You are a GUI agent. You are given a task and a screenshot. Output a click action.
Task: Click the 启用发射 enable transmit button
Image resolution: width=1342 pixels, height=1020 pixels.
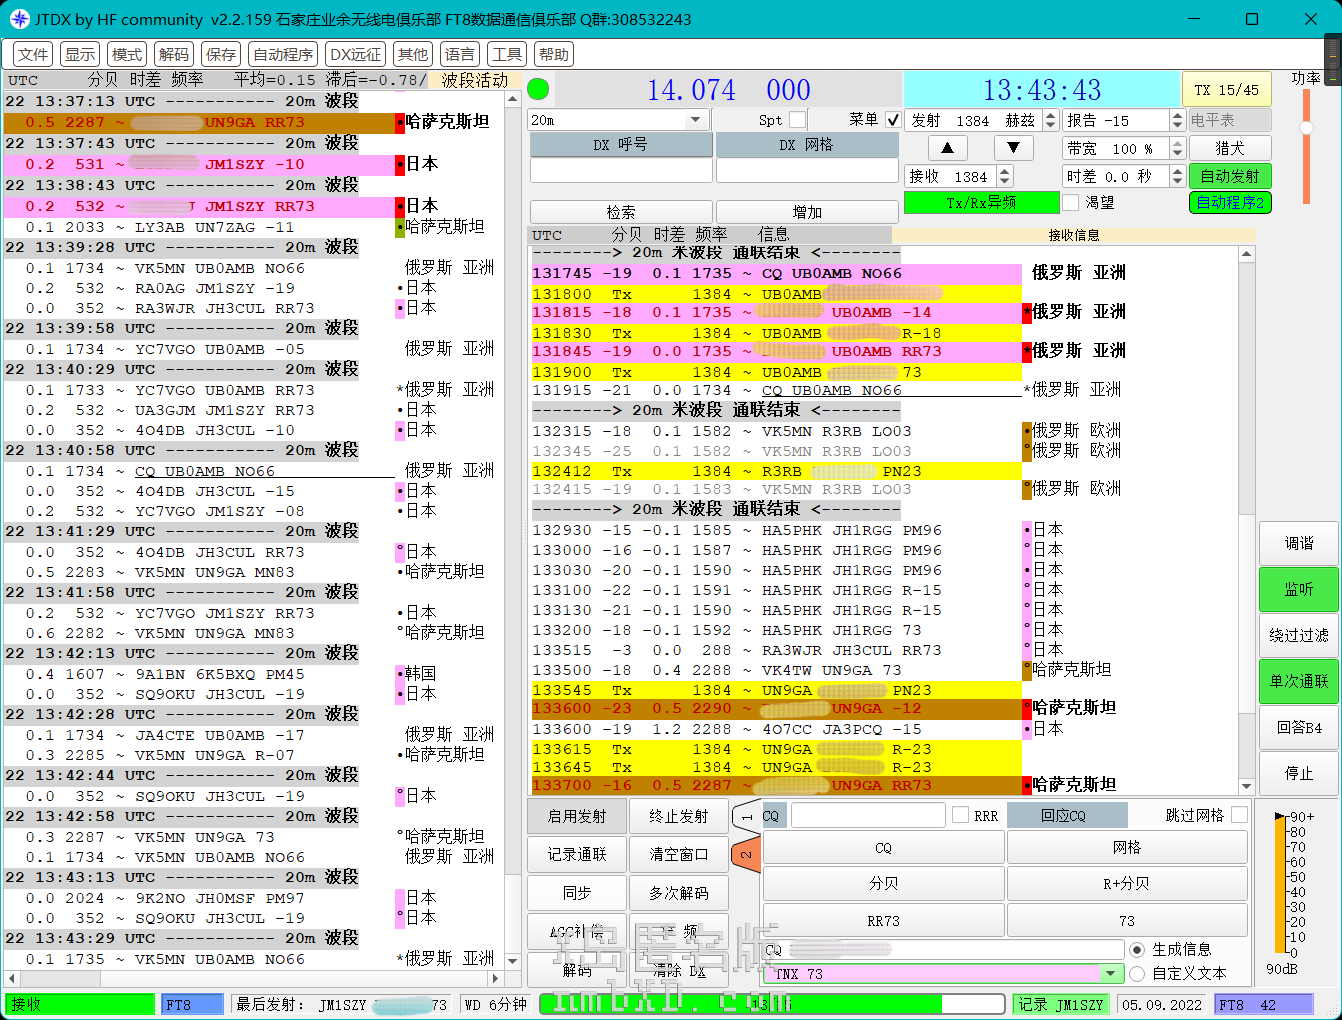pyautogui.click(x=577, y=816)
